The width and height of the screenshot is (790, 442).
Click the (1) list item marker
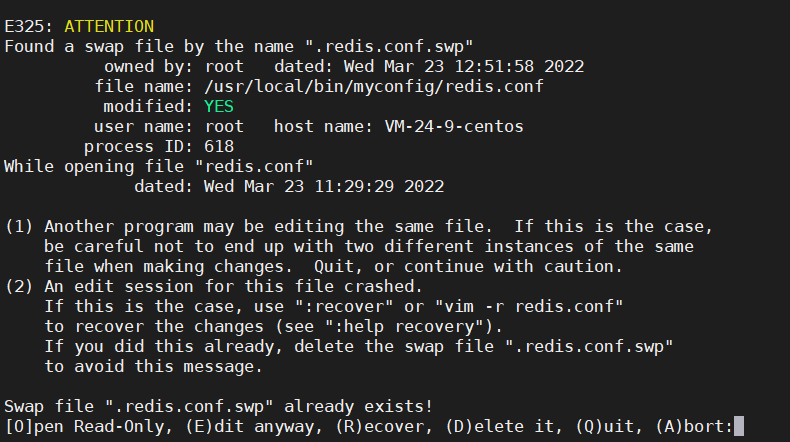(19, 226)
